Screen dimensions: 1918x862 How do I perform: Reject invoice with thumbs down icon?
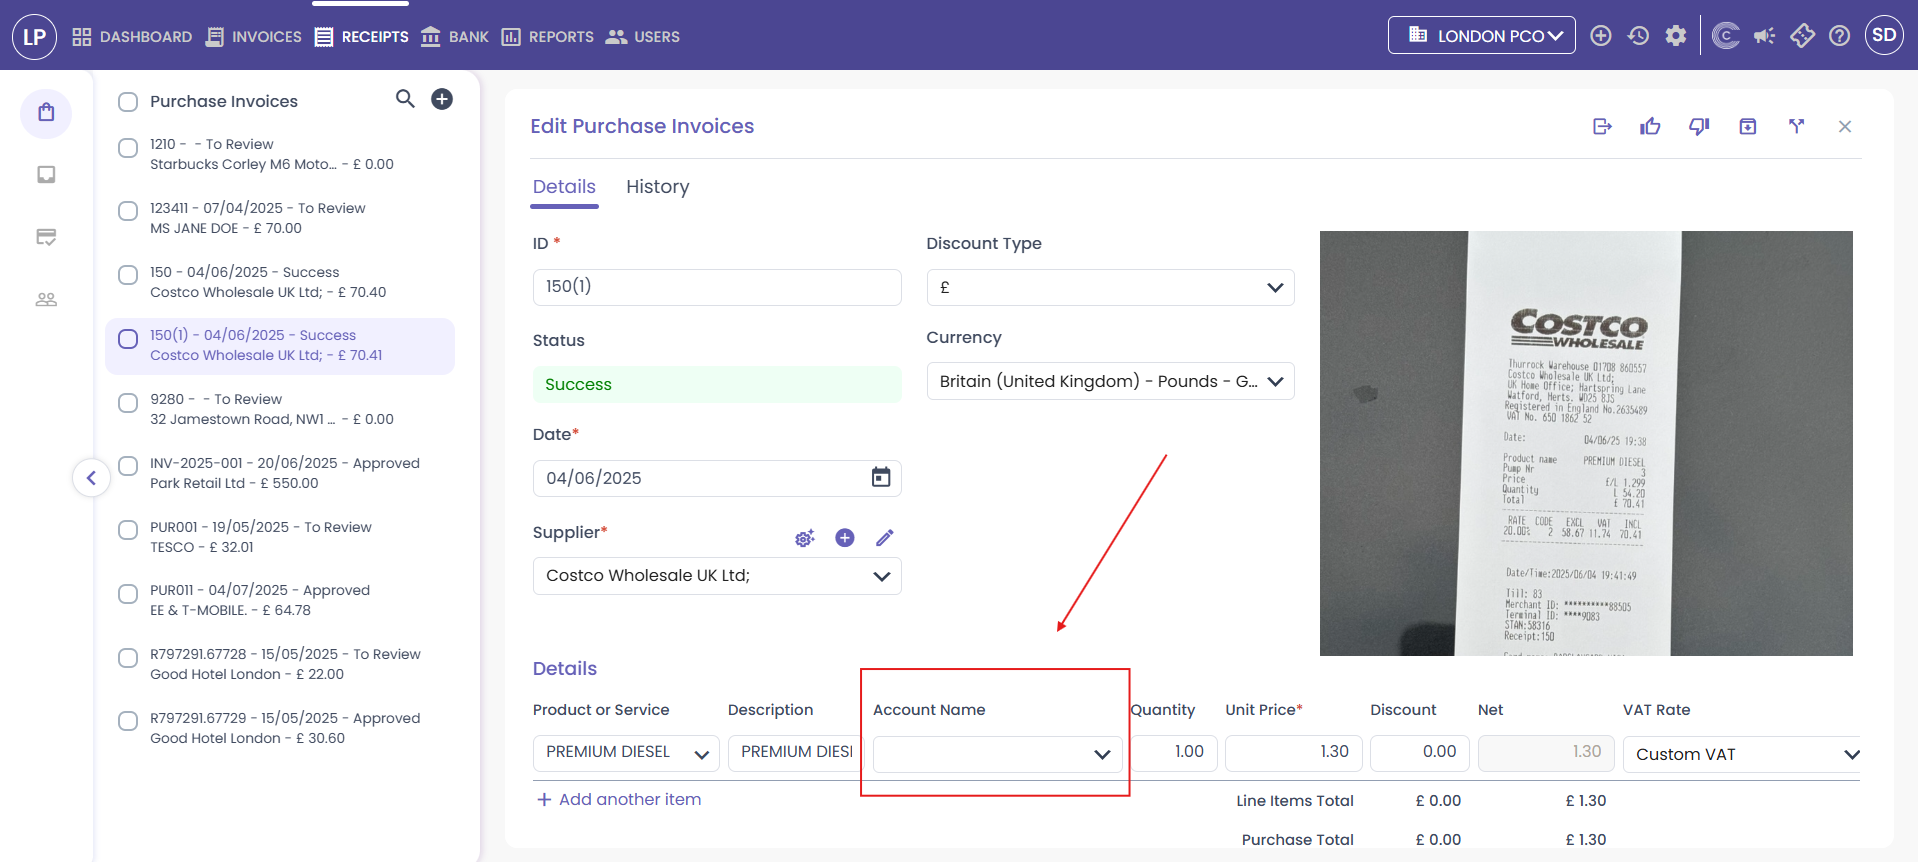[x=1699, y=126]
